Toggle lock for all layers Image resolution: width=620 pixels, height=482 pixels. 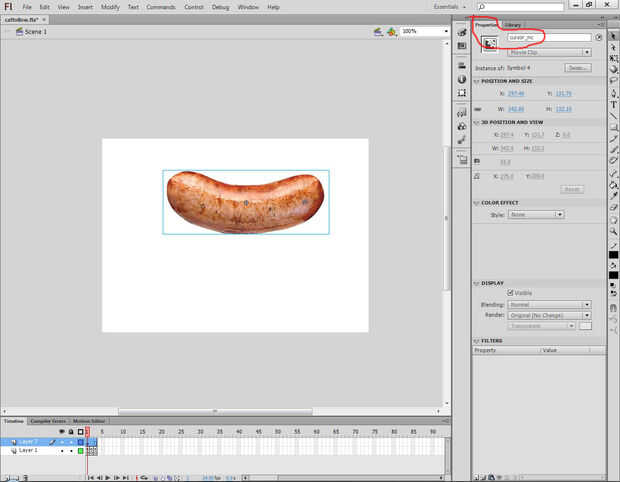pyautogui.click(x=71, y=431)
